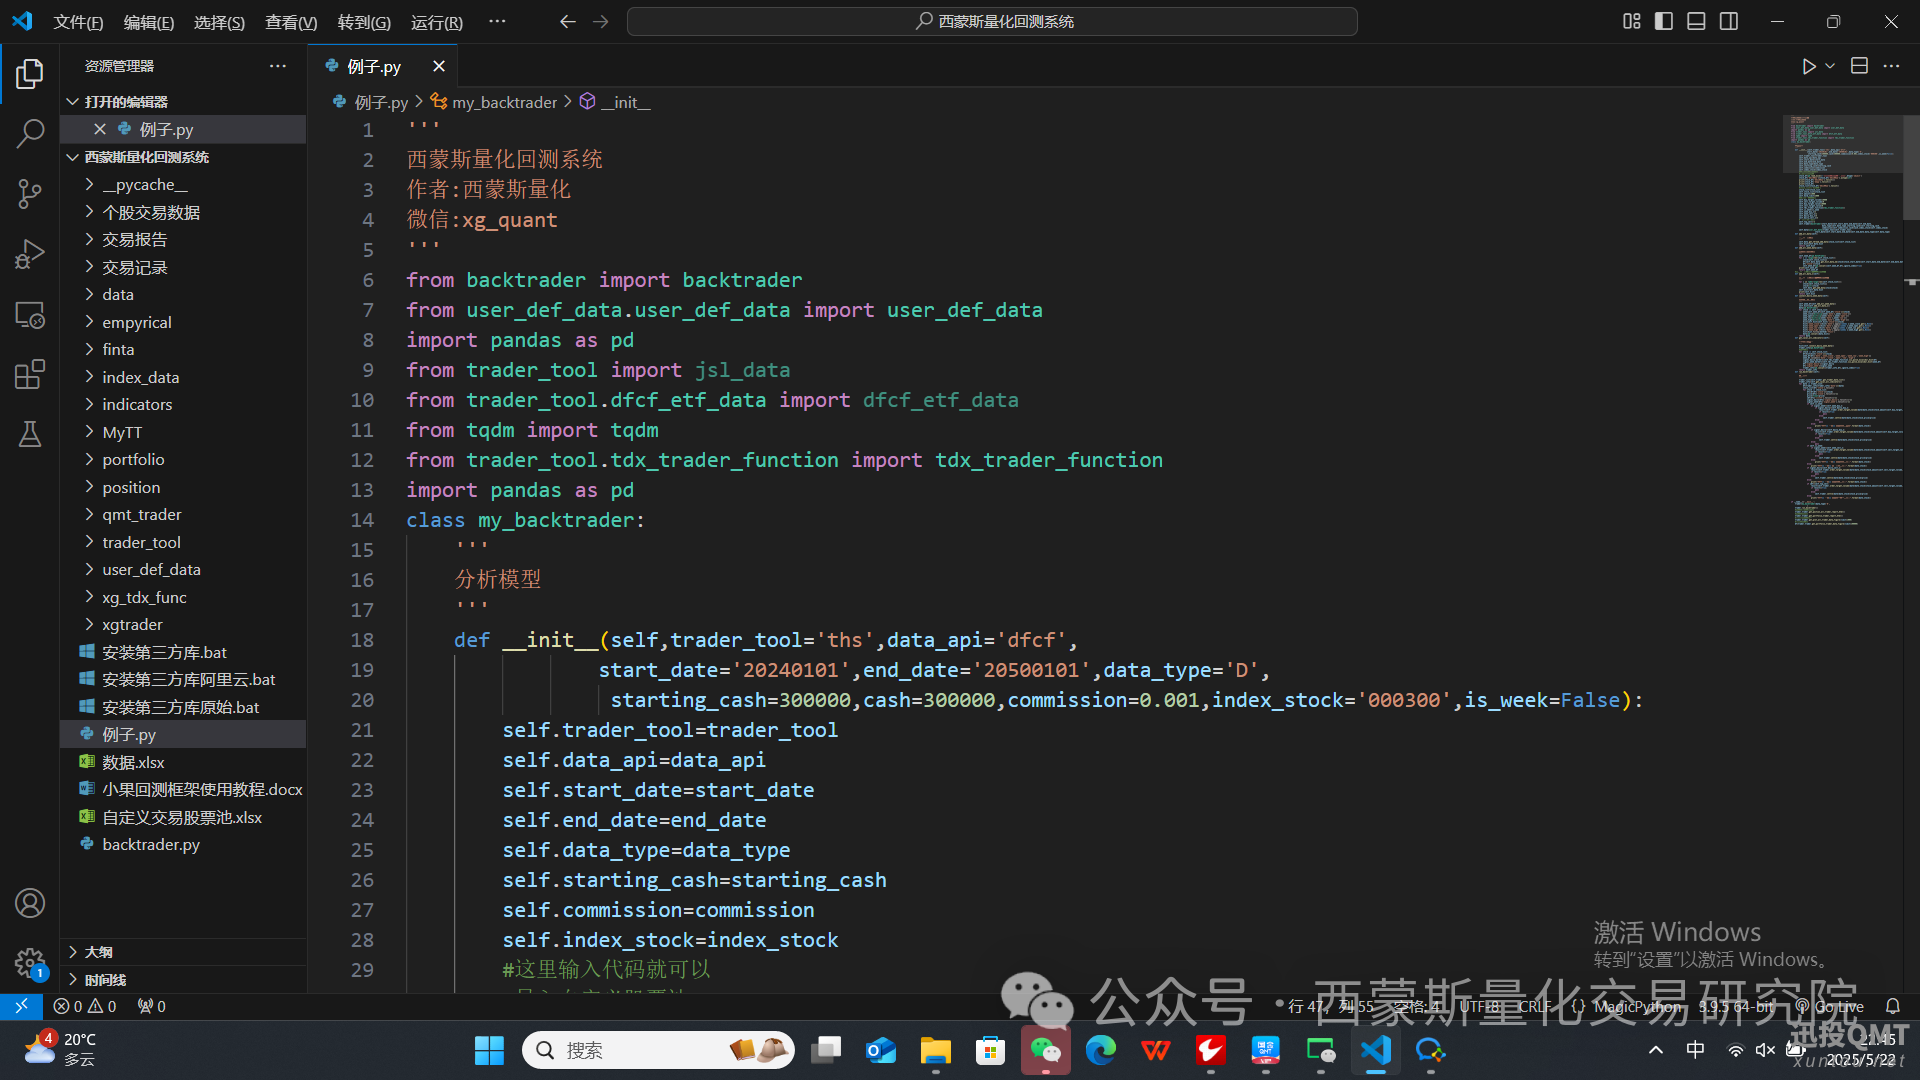Open the 转到(G) menu

click(364, 22)
